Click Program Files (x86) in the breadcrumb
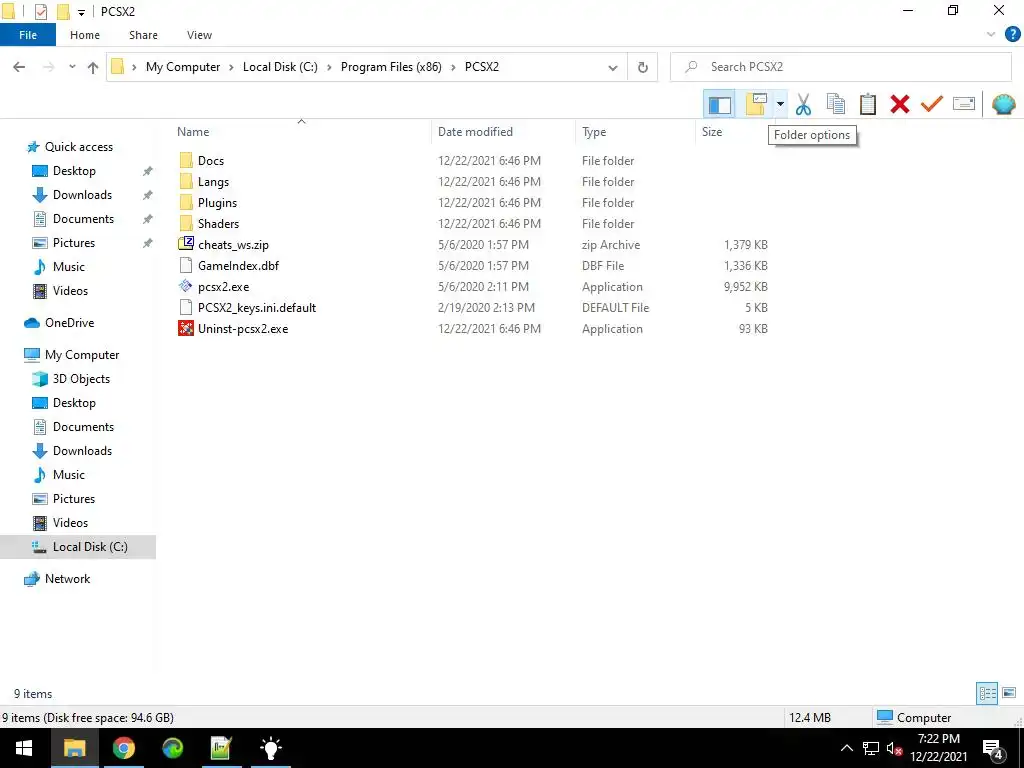 [391, 67]
